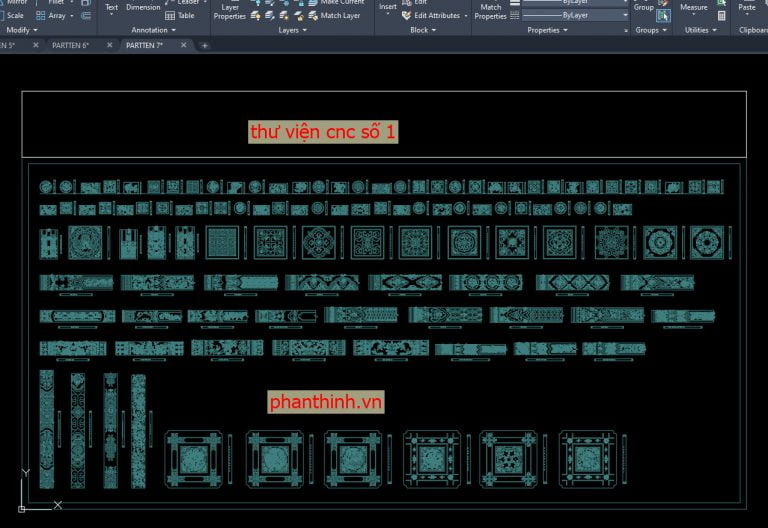Toggle group selection on/off icon
The height and width of the screenshot is (528, 768).
[663, 16]
